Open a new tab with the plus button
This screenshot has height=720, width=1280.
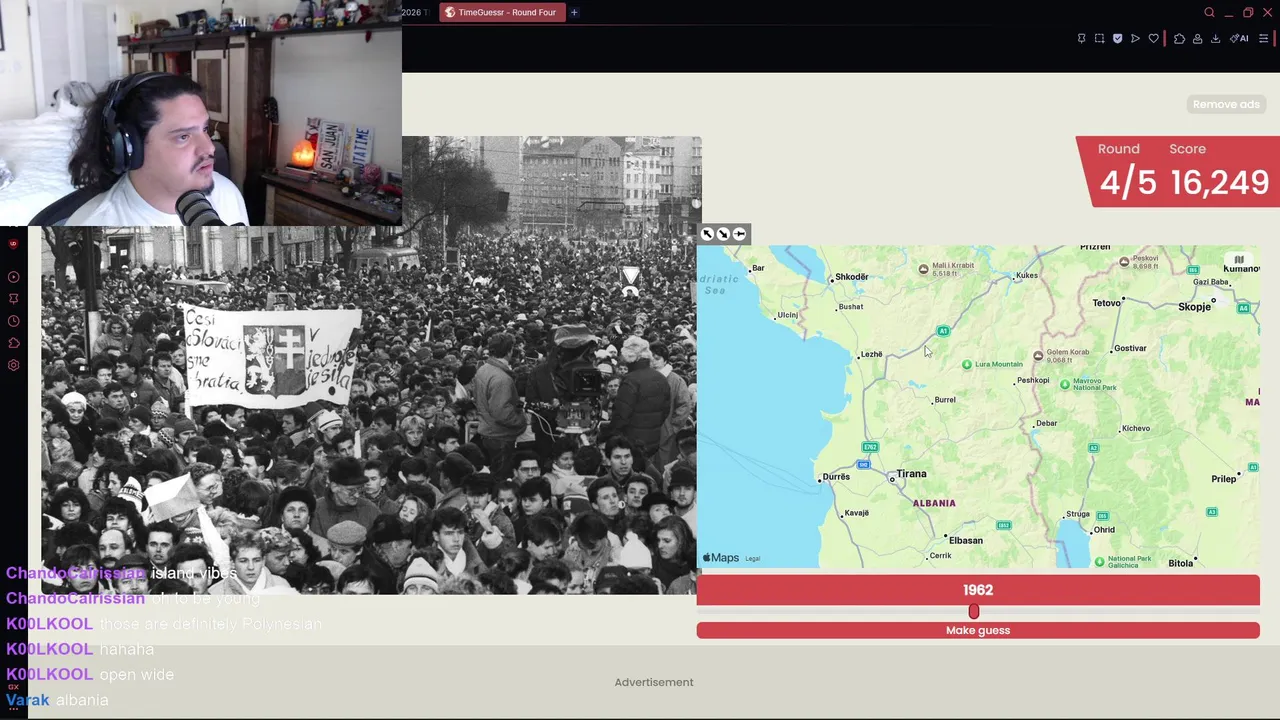click(574, 12)
